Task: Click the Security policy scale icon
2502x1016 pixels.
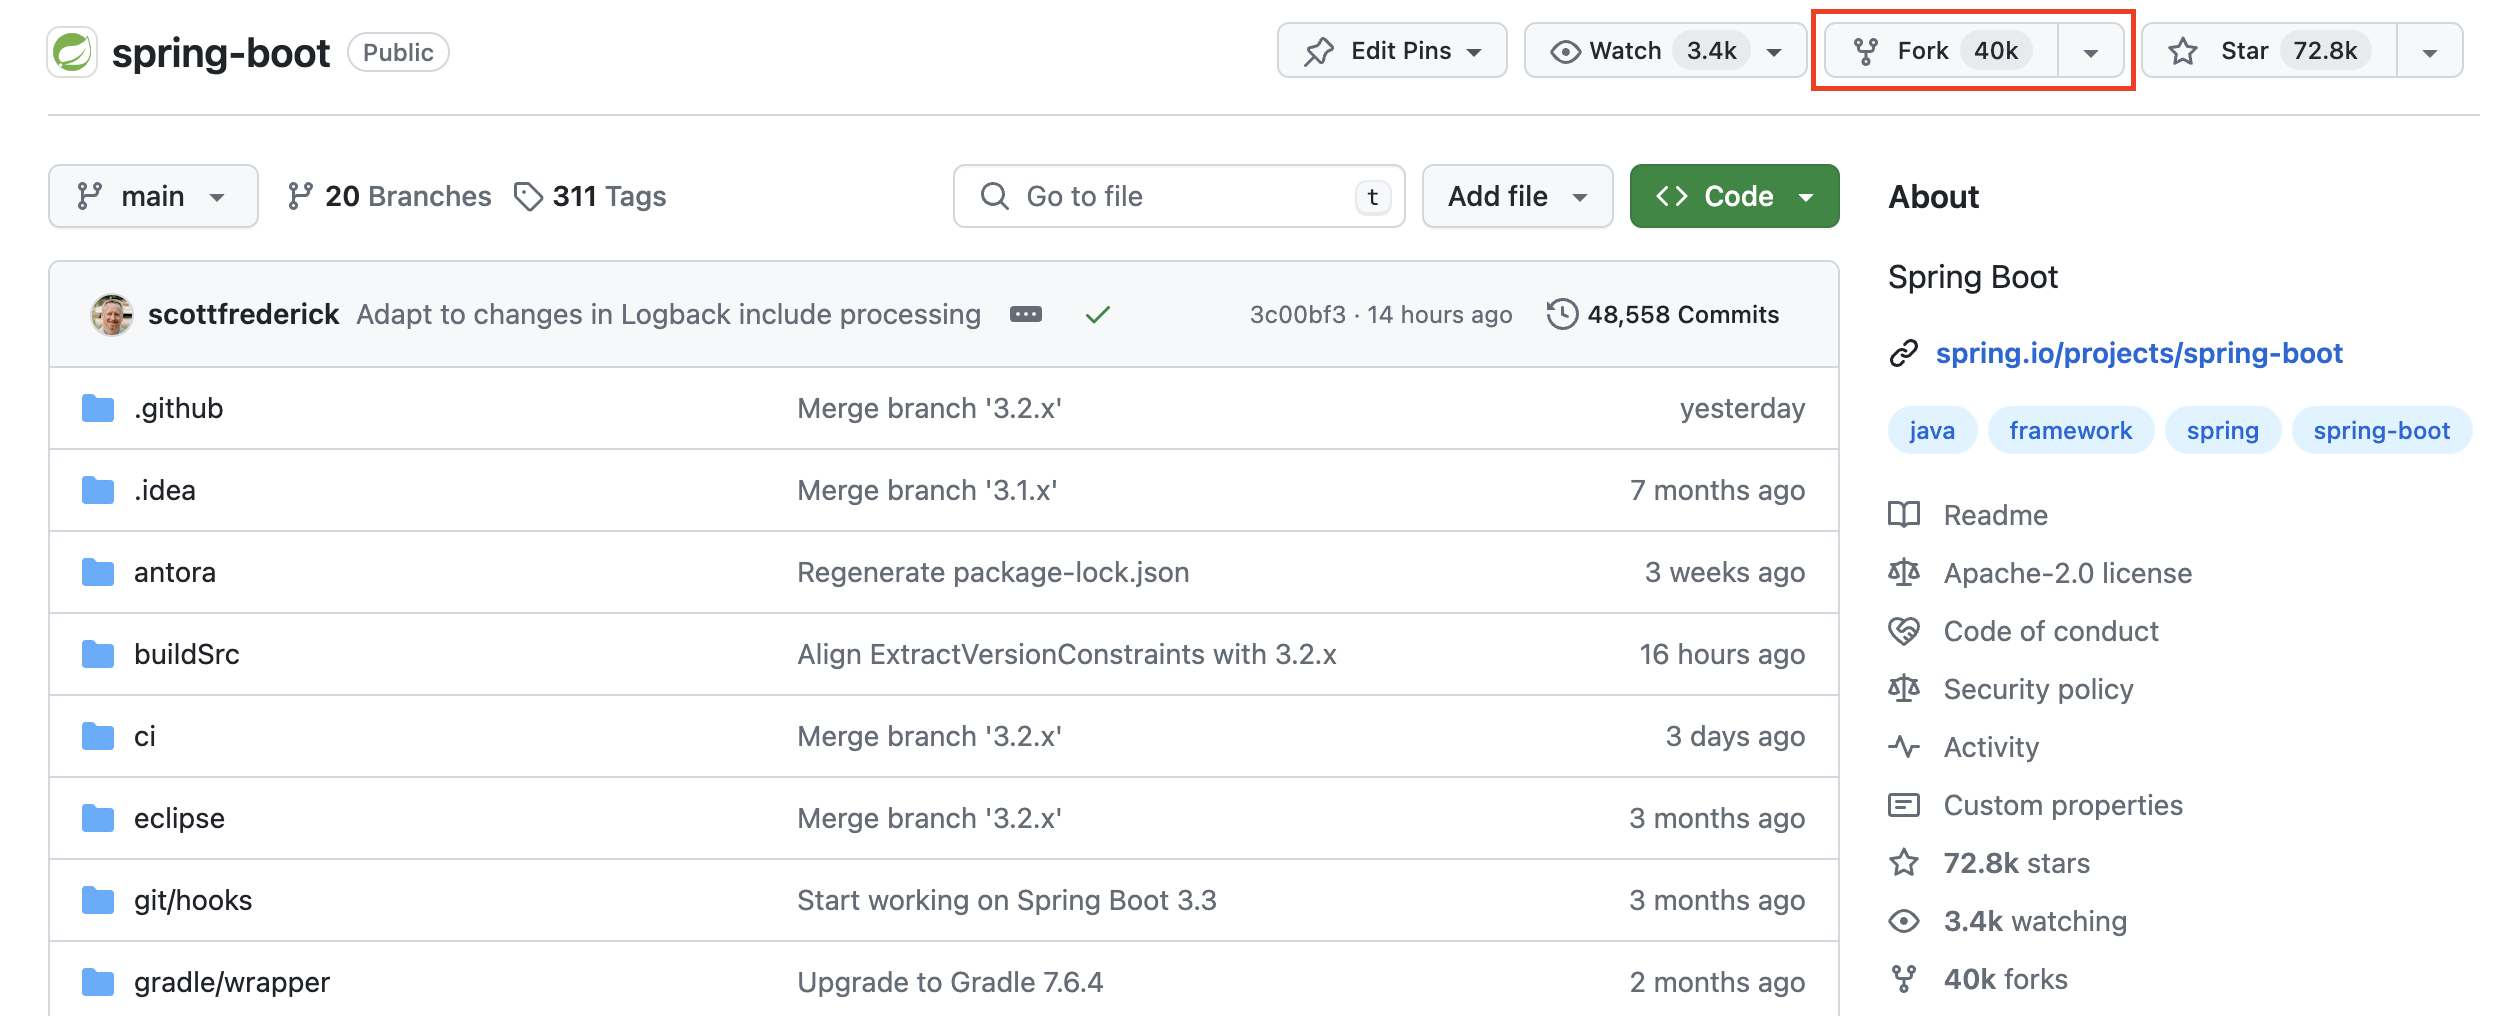Action: pos(1904,689)
